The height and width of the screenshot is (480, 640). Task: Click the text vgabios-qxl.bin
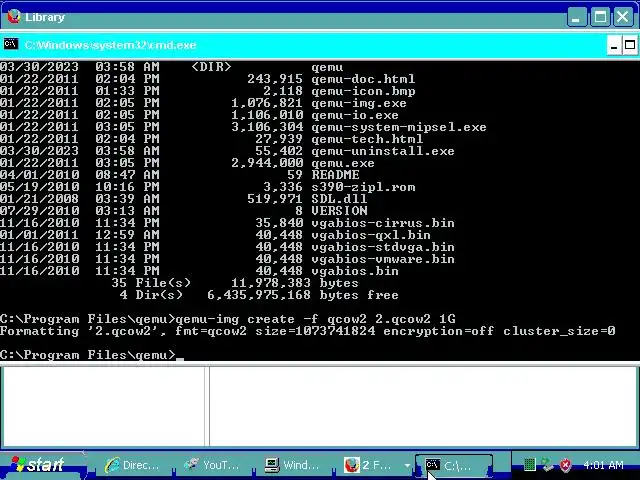371,235
